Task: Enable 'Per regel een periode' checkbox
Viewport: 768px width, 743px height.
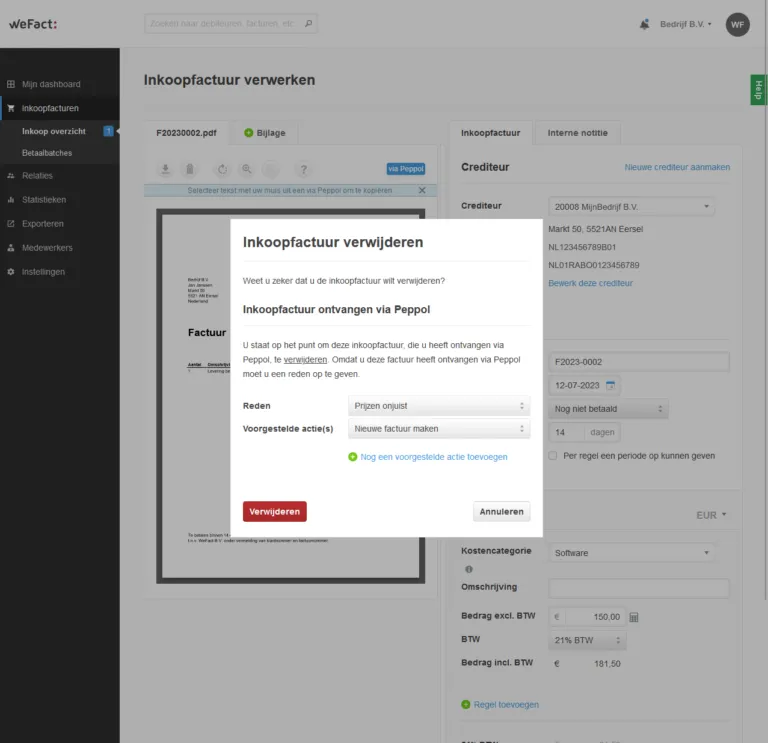Action: click(x=553, y=456)
